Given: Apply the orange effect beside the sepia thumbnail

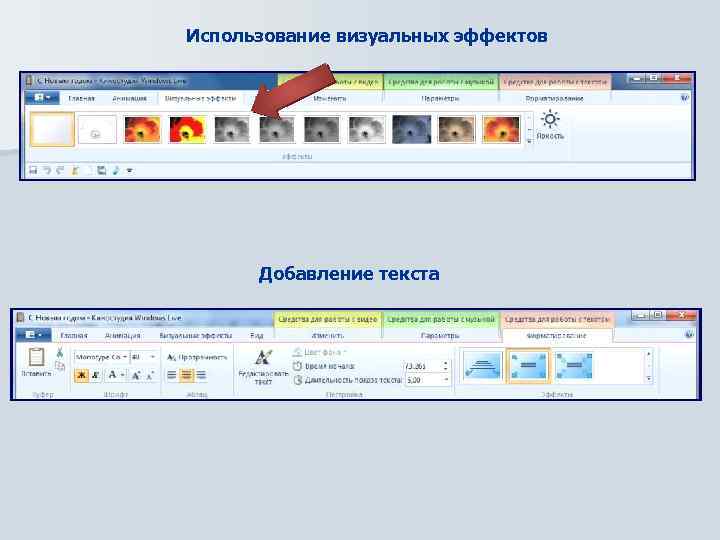Looking at the screenshot, I should pos(501,129).
